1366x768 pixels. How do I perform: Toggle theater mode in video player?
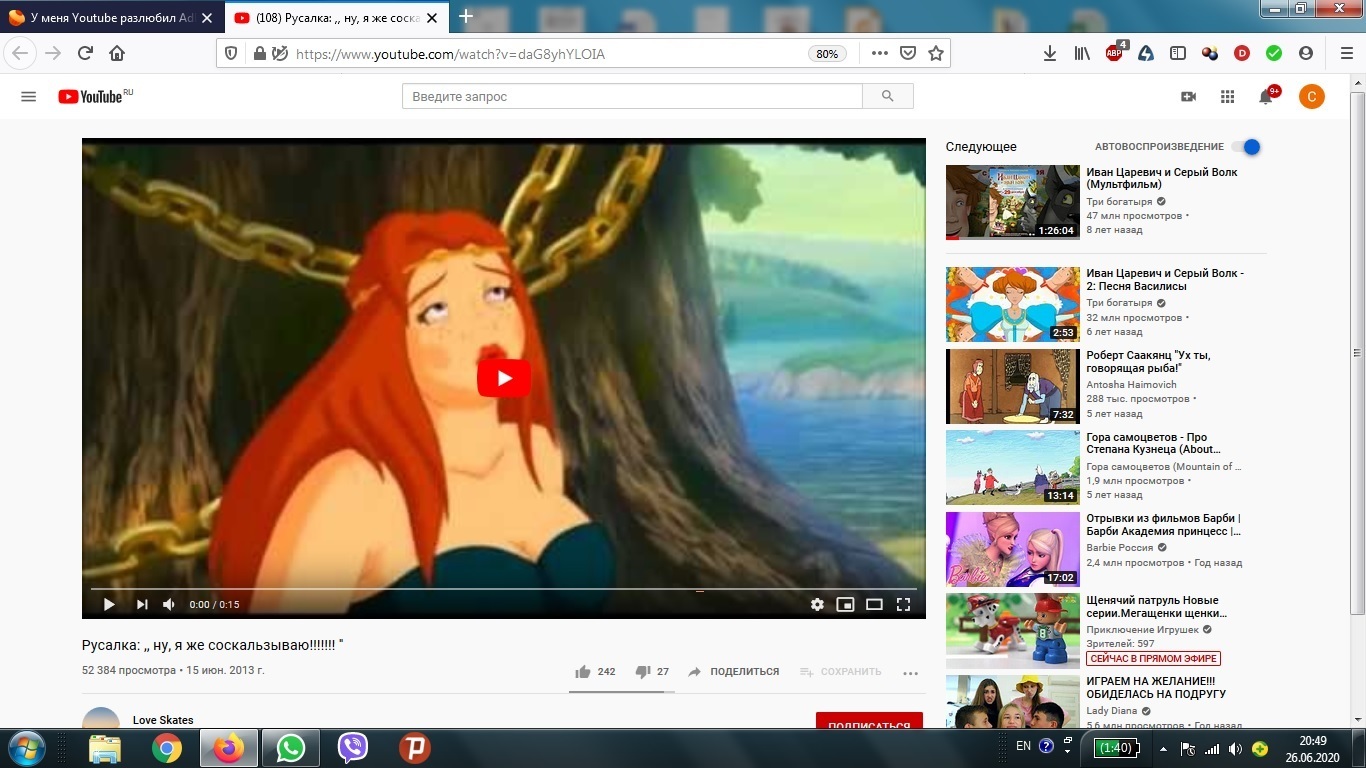(x=874, y=604)
